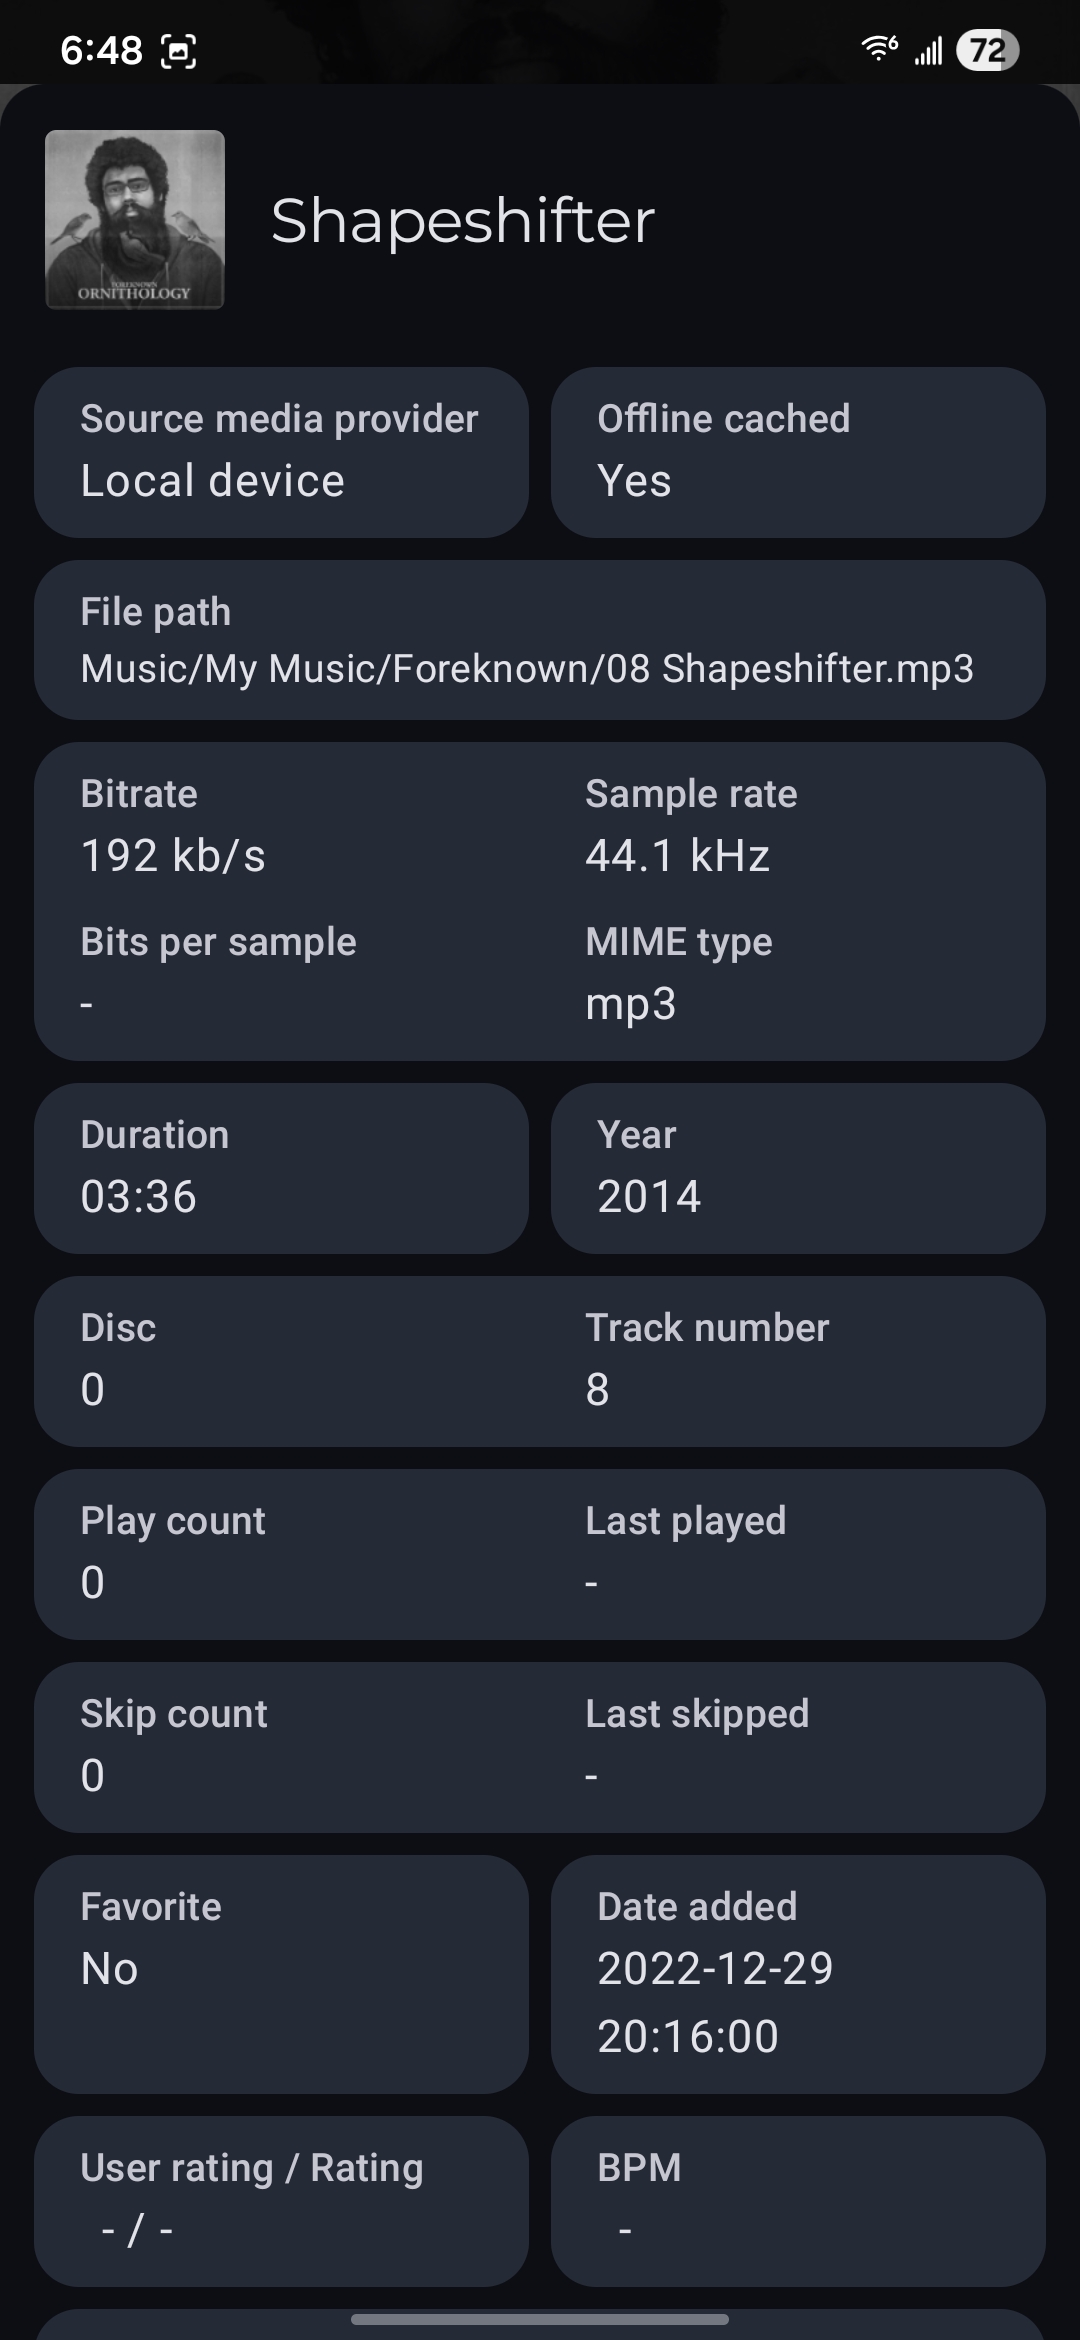1080x2340 pixels.
Task: Tap the Shapeshifter song title
Action: (x=462, y=220)
